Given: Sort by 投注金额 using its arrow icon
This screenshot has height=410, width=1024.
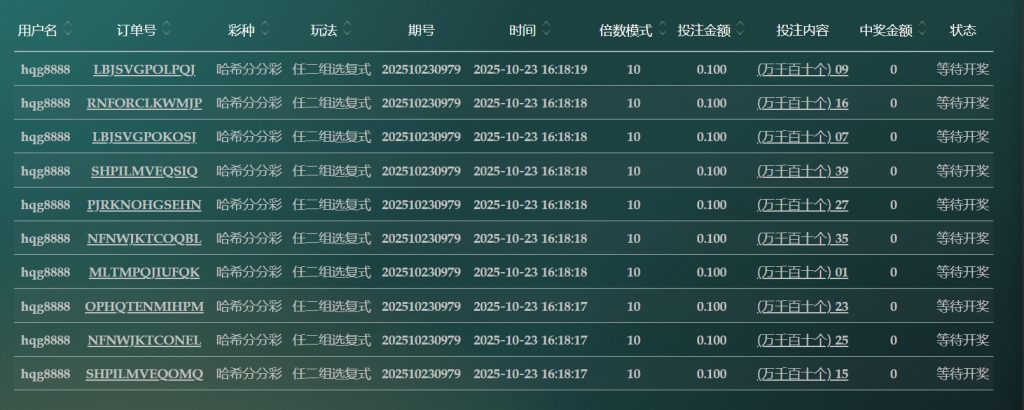Looking at the screenshot, I should coord(739,30).
